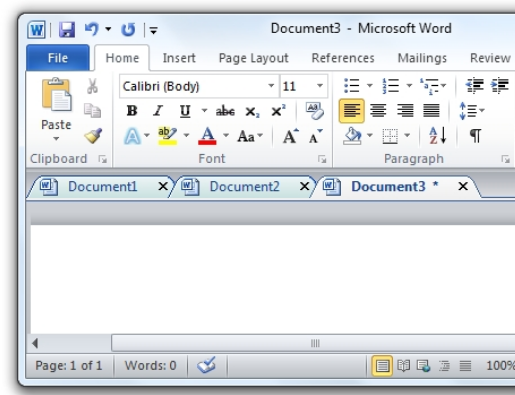Open Customize Quick Access Toolbar dropdown
The image size is (515, 395).
point(153,30)
